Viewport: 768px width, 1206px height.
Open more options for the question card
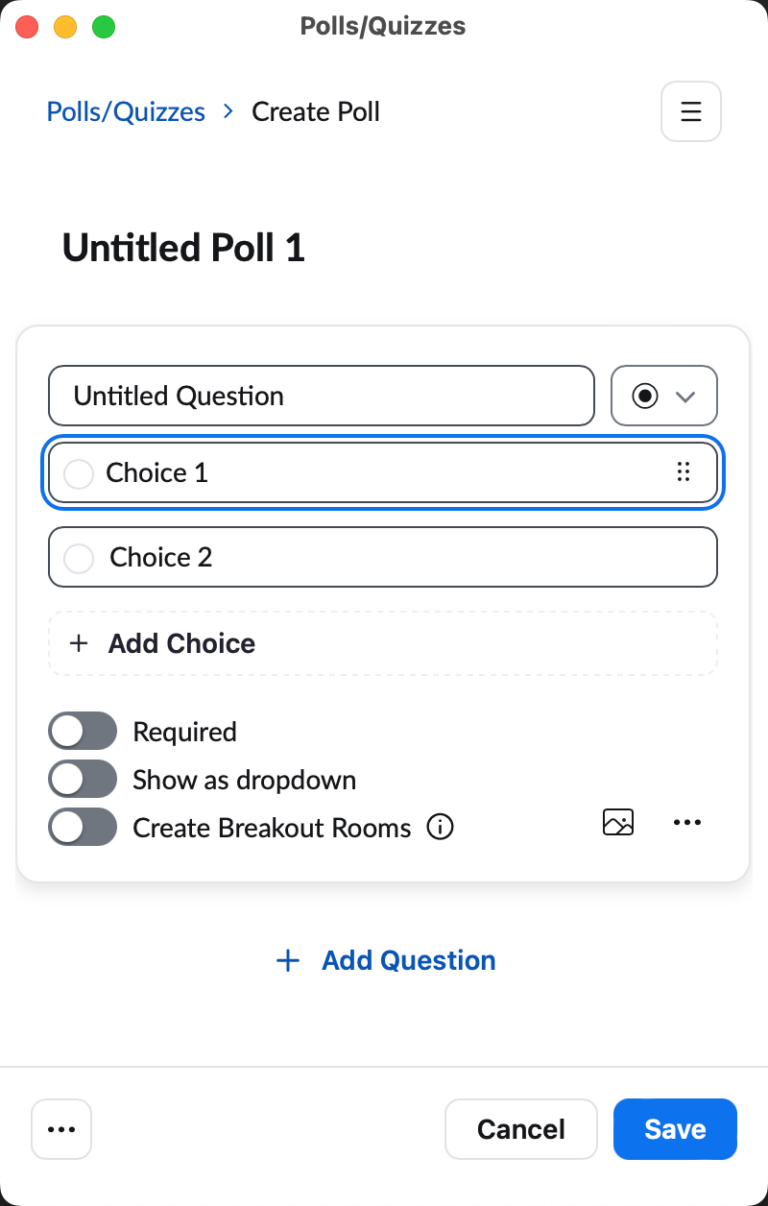[687, 822]
